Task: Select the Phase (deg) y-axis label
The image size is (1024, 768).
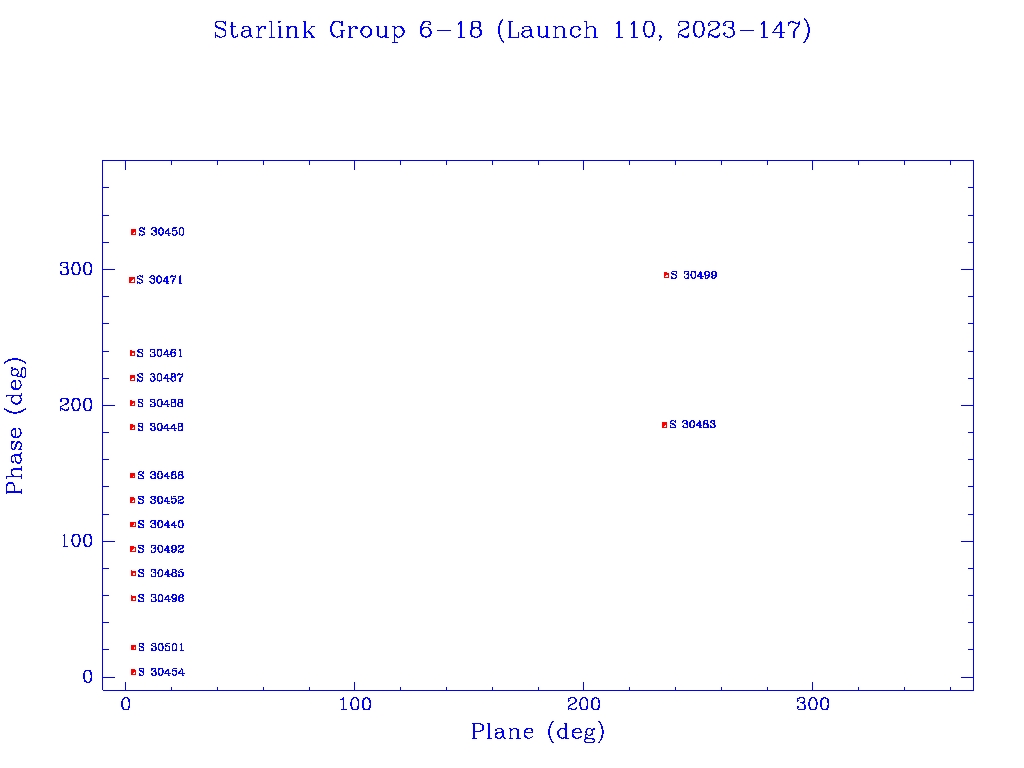Action: point(16,425)
